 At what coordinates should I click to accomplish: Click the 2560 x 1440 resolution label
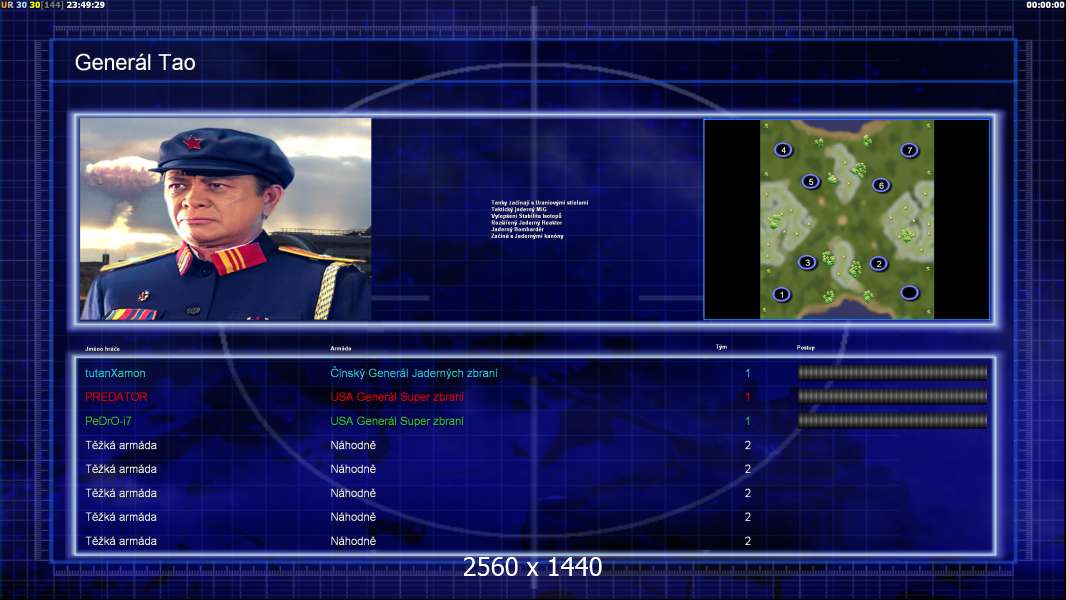pos(532,567)
